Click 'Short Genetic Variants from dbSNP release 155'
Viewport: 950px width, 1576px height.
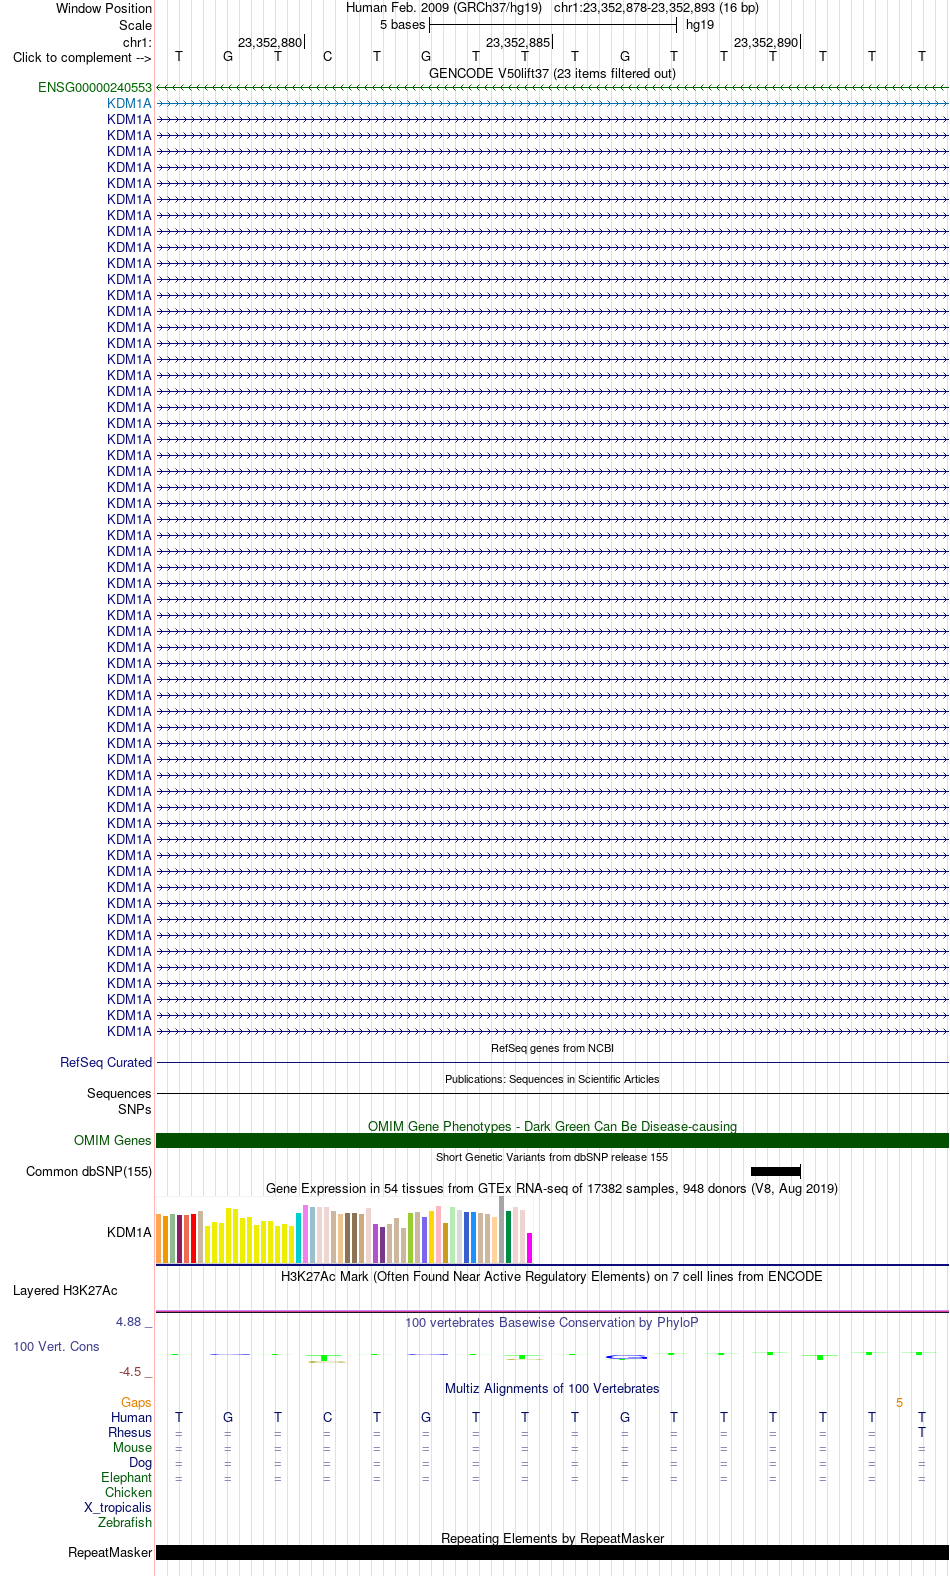click(552, 1158)
